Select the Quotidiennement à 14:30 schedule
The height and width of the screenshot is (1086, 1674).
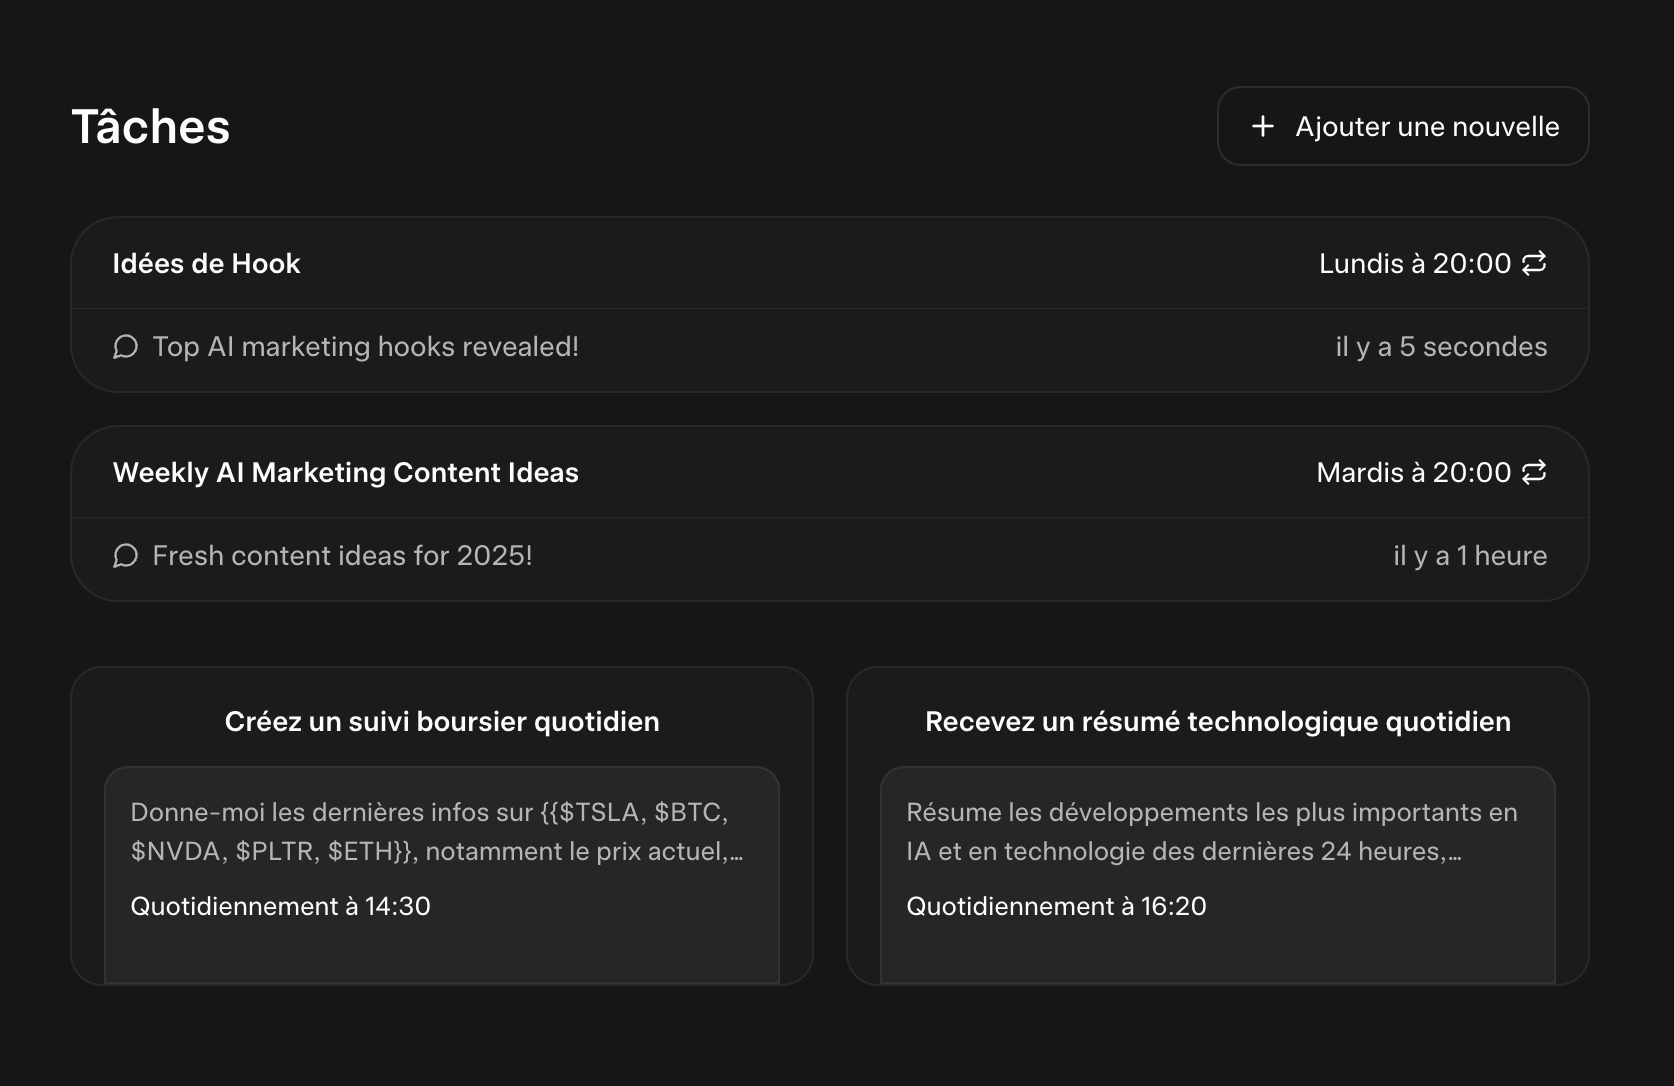click(281, 907)
